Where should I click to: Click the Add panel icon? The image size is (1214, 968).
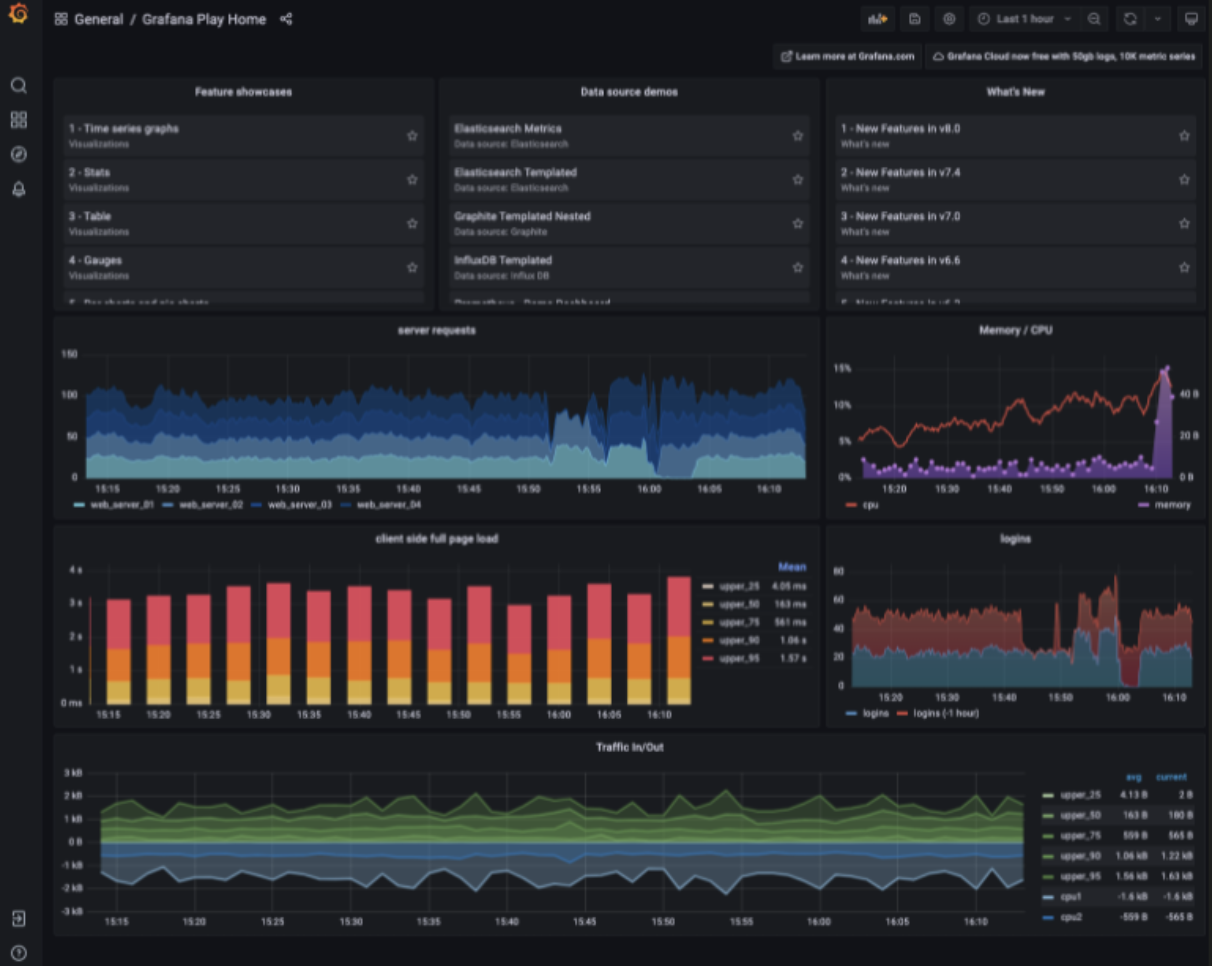pos(878,19)
